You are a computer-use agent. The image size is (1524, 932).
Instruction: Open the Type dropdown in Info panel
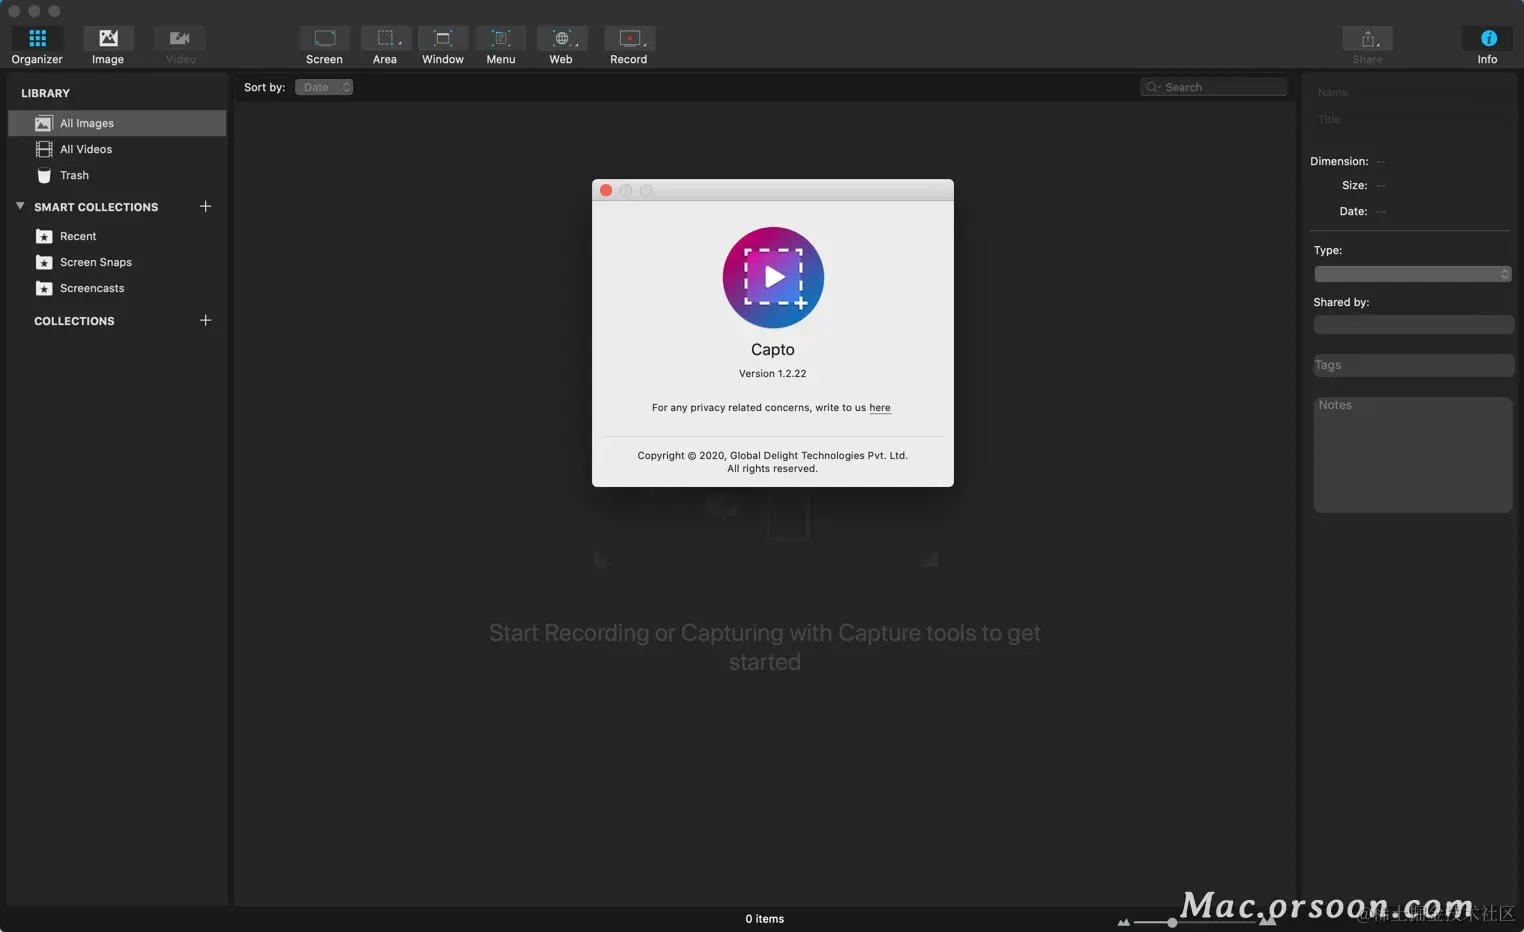click(x=1412, y=274)
